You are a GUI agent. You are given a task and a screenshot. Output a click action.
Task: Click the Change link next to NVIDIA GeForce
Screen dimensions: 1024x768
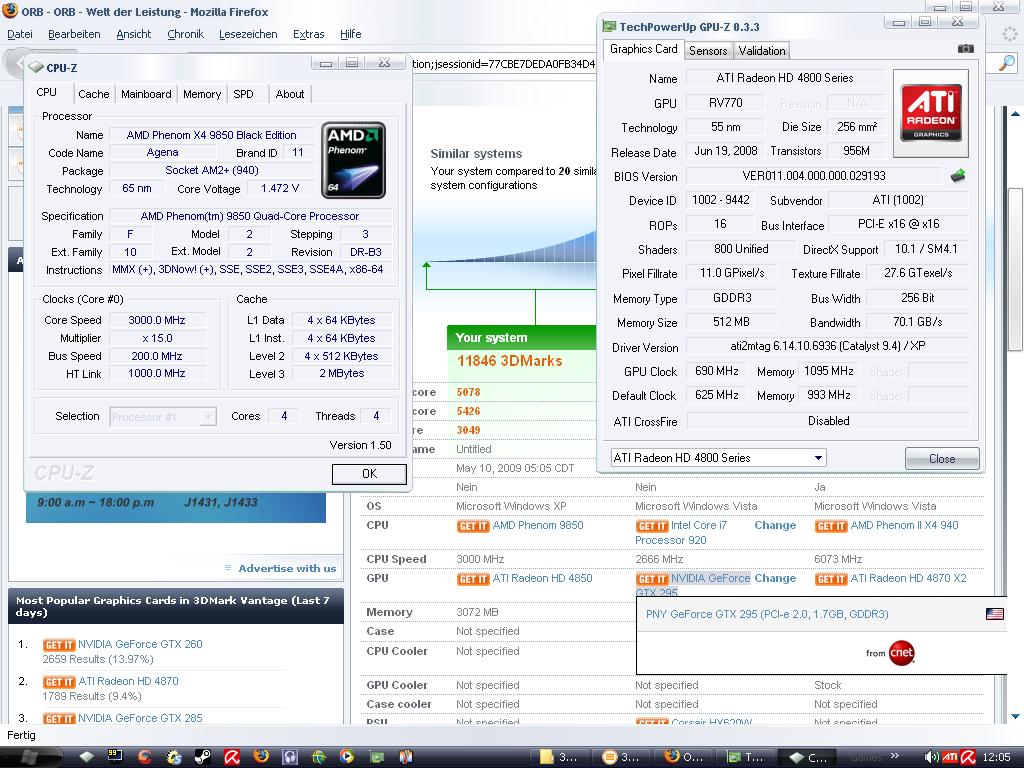tap(775, 578)
